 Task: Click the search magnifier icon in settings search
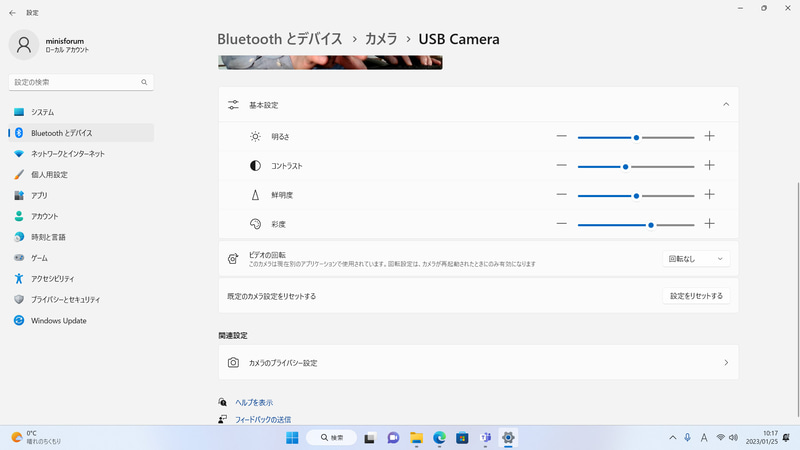(144, 82)
